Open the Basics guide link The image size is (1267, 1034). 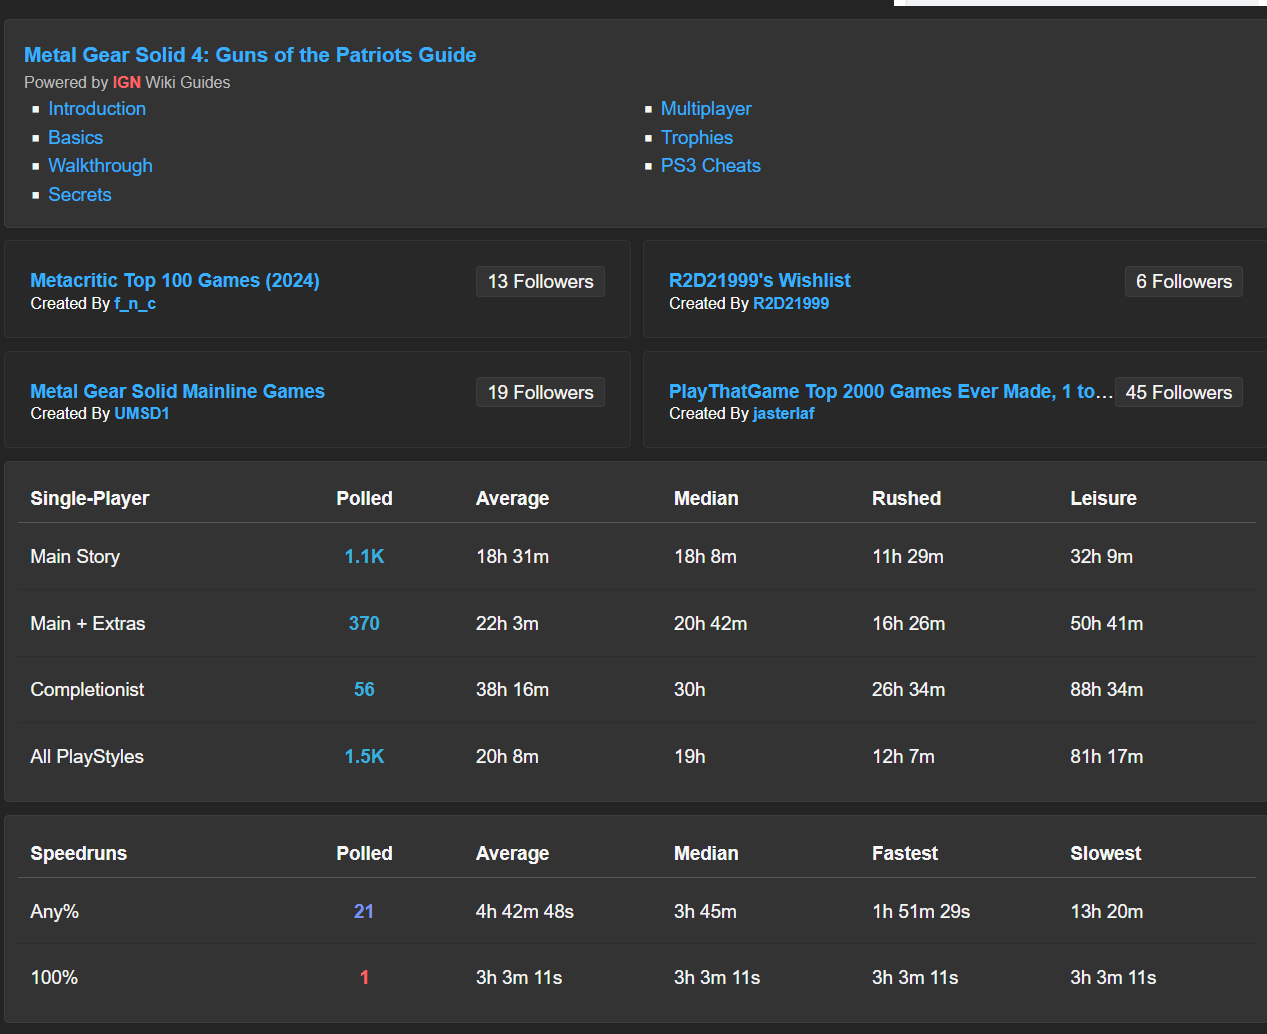(x=76, y=138)
